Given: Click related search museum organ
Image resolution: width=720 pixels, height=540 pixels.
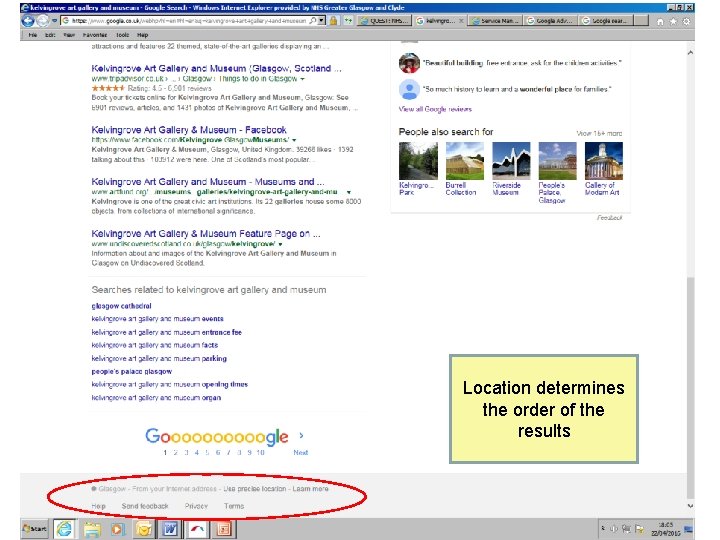Looking at the screenshot, I should coord(156,398).
